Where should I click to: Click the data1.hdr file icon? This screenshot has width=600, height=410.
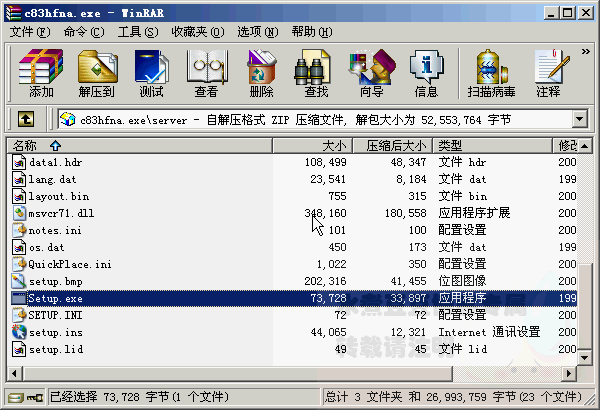(19, 162)
